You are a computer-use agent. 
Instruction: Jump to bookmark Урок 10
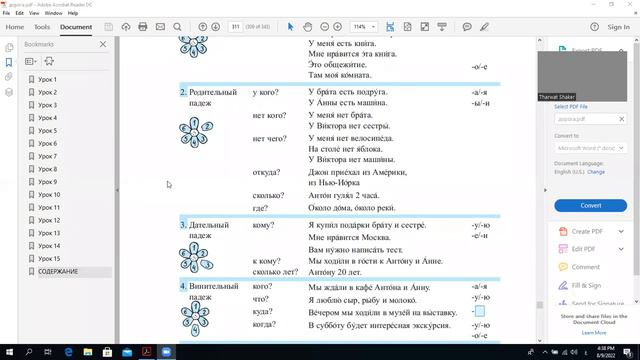[49, 195]
